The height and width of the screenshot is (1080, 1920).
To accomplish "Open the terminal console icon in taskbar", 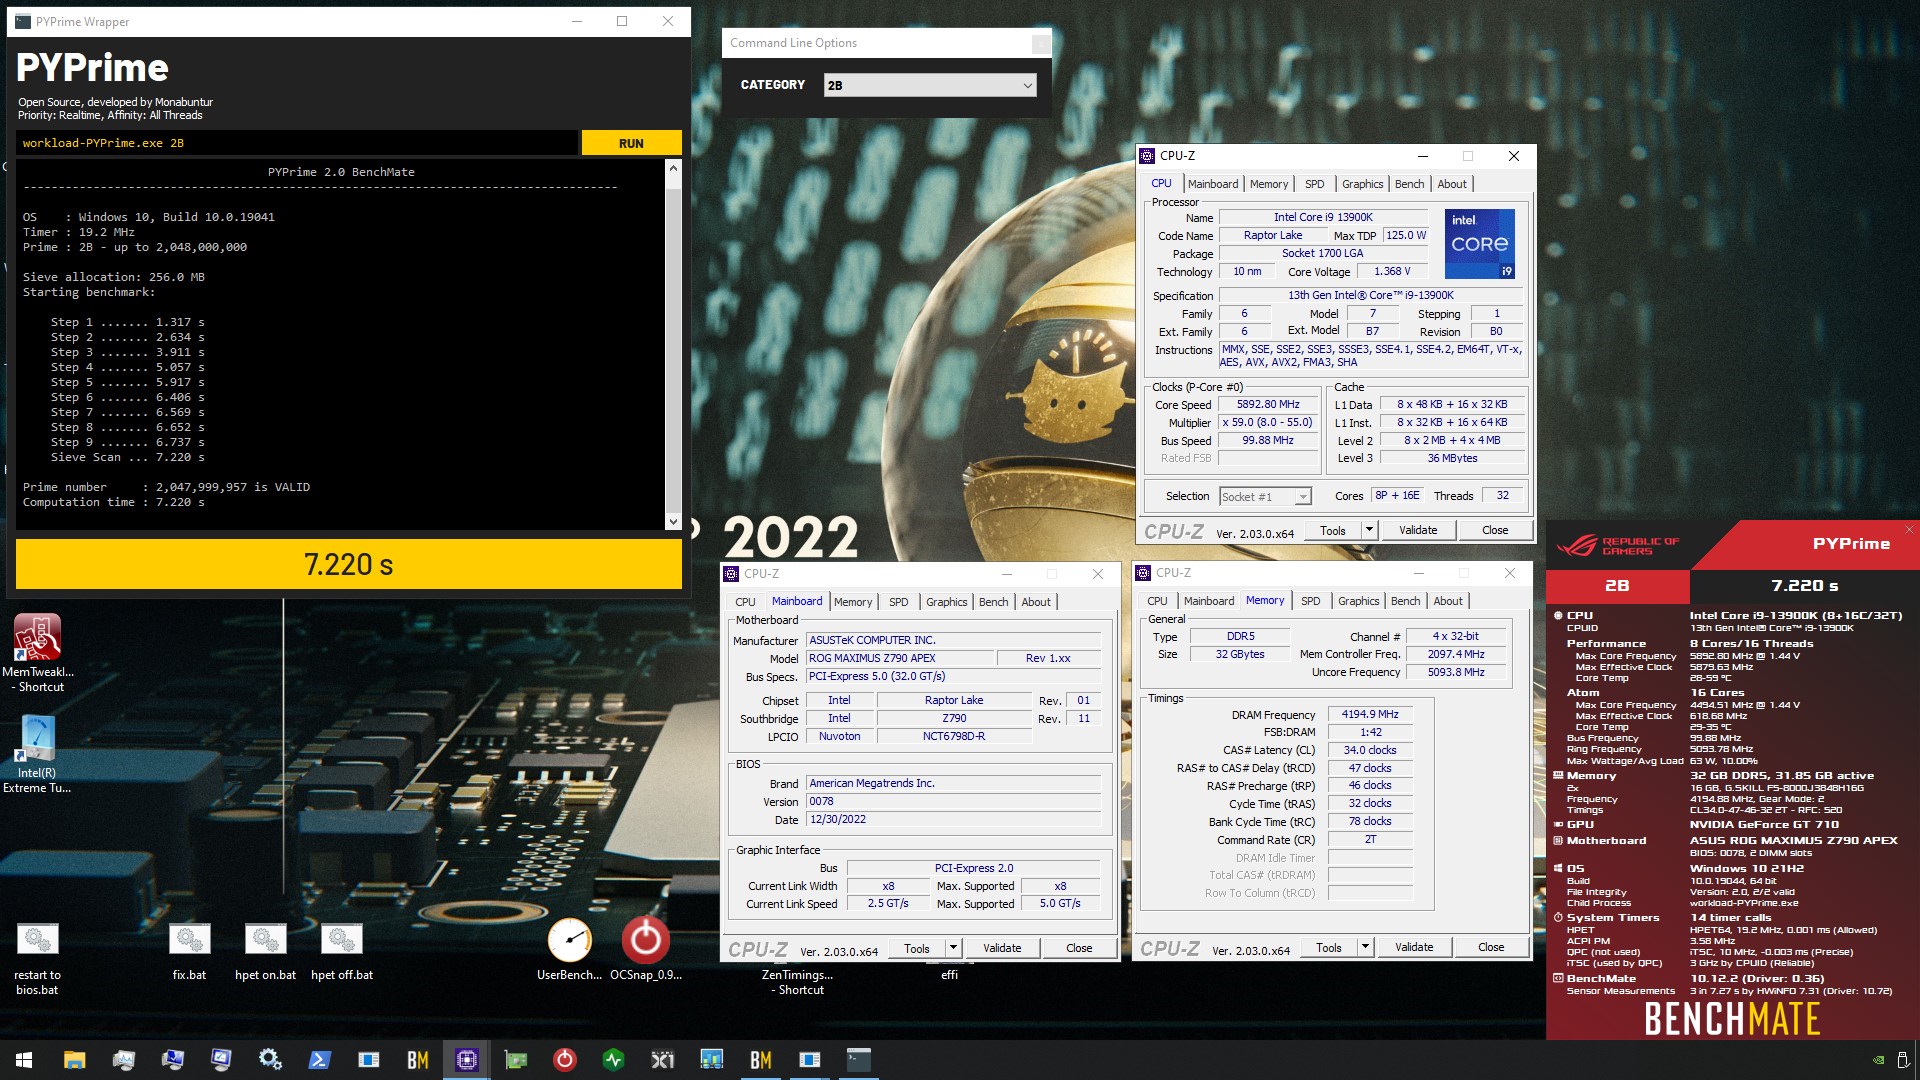I will (858, 1060).
